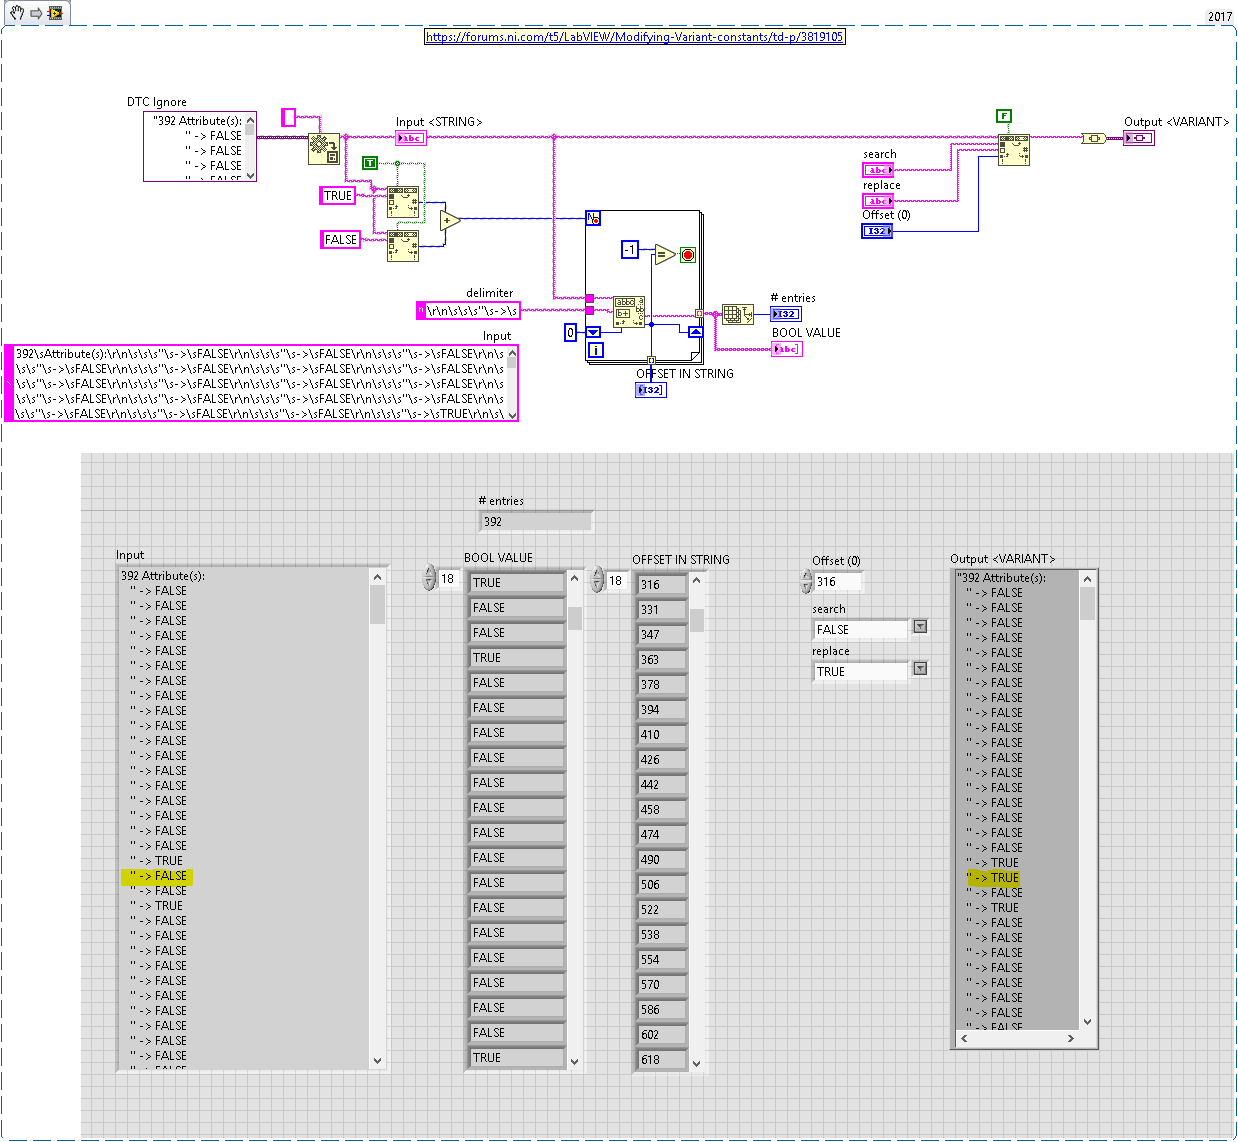Select the Array Size node
The height and width of the screenshot is (1142, 1238).
[738, 314]
